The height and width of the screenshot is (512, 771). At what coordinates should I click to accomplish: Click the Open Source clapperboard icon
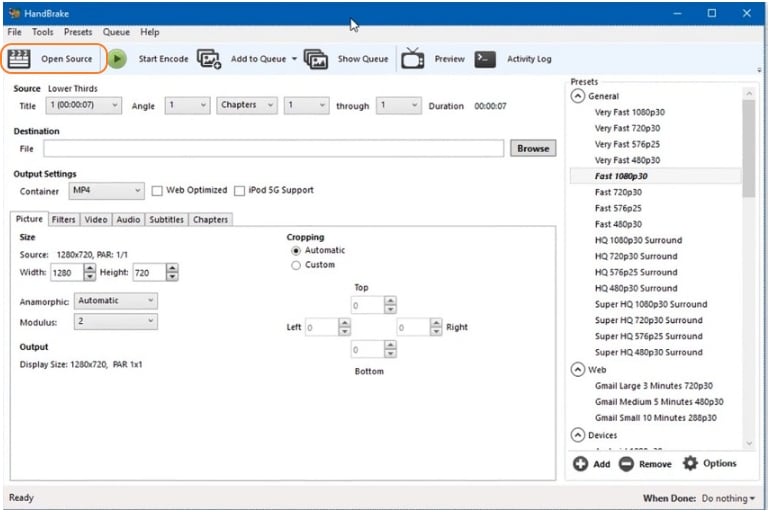pyautogui.click(x=19, y=59)
